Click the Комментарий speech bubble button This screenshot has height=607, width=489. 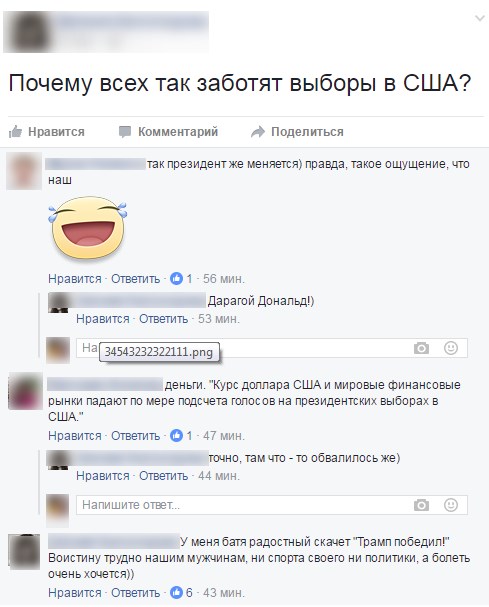168,132
